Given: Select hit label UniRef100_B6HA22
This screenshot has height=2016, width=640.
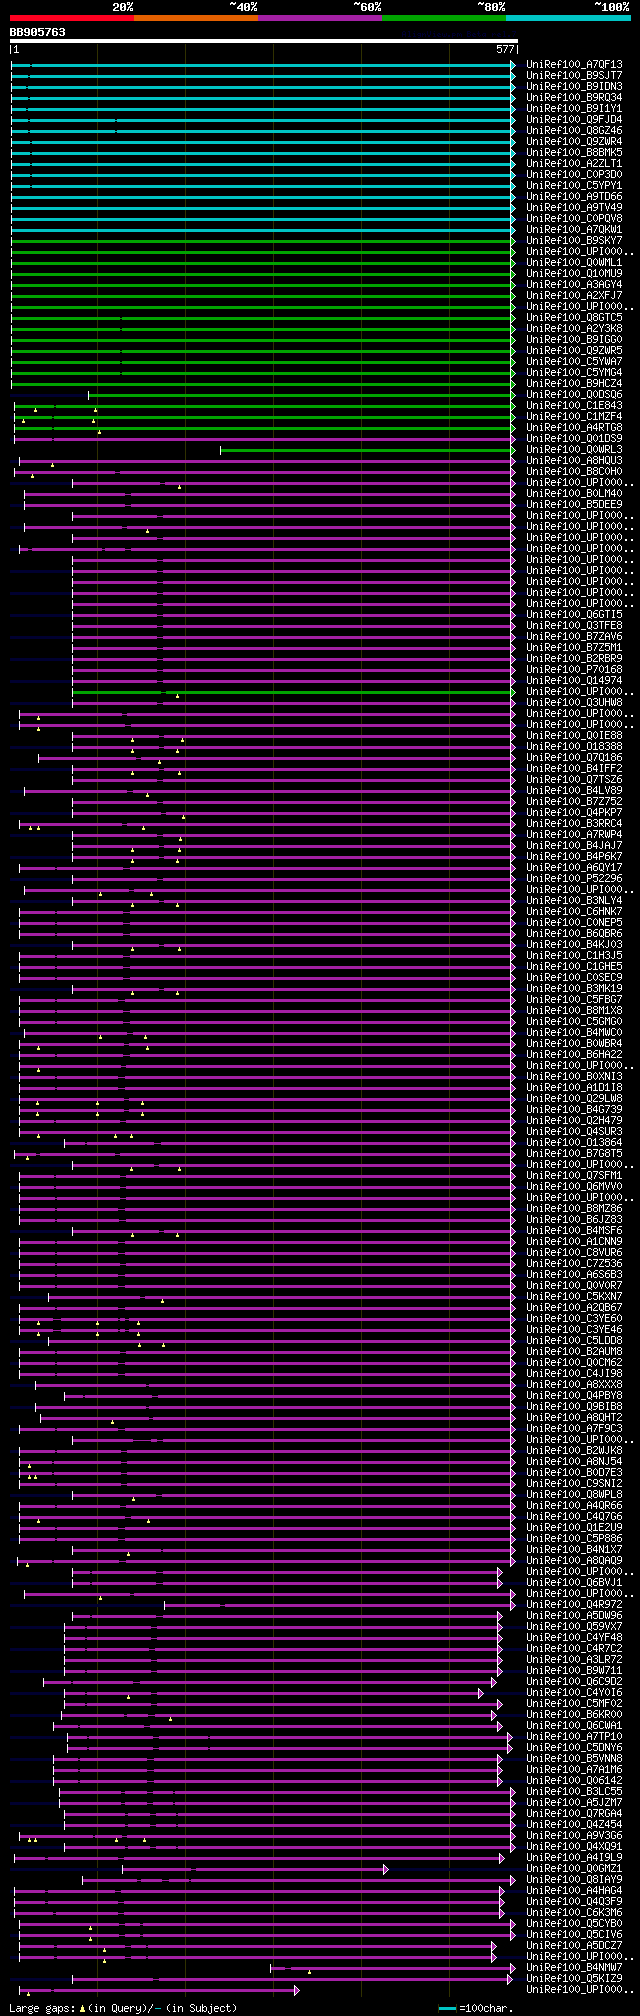Looking at the screenshot, I should [x=574, y=1055].
